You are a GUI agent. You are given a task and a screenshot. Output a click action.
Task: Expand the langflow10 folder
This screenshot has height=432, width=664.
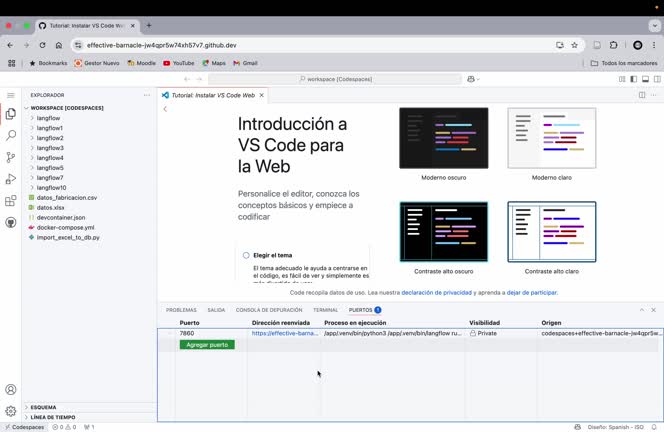click(51, 188)
